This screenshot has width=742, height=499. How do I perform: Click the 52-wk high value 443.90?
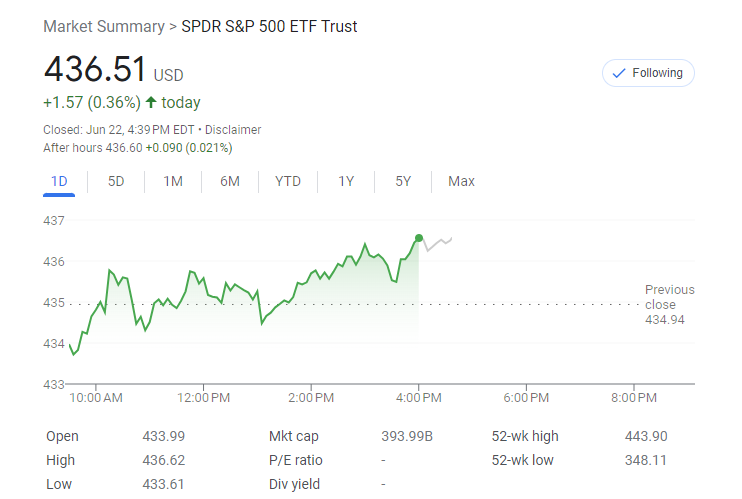[645, 436]
